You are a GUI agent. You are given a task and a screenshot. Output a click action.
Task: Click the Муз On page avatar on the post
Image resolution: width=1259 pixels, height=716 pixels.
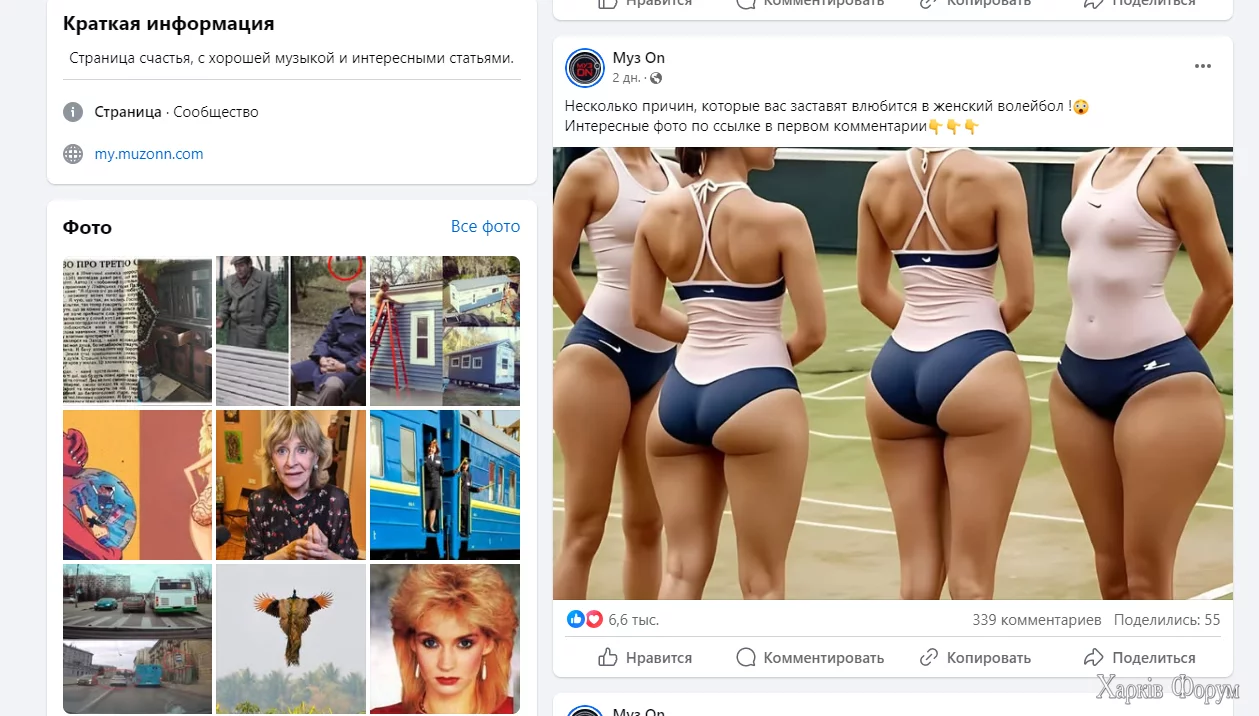(x=585, y=68)
